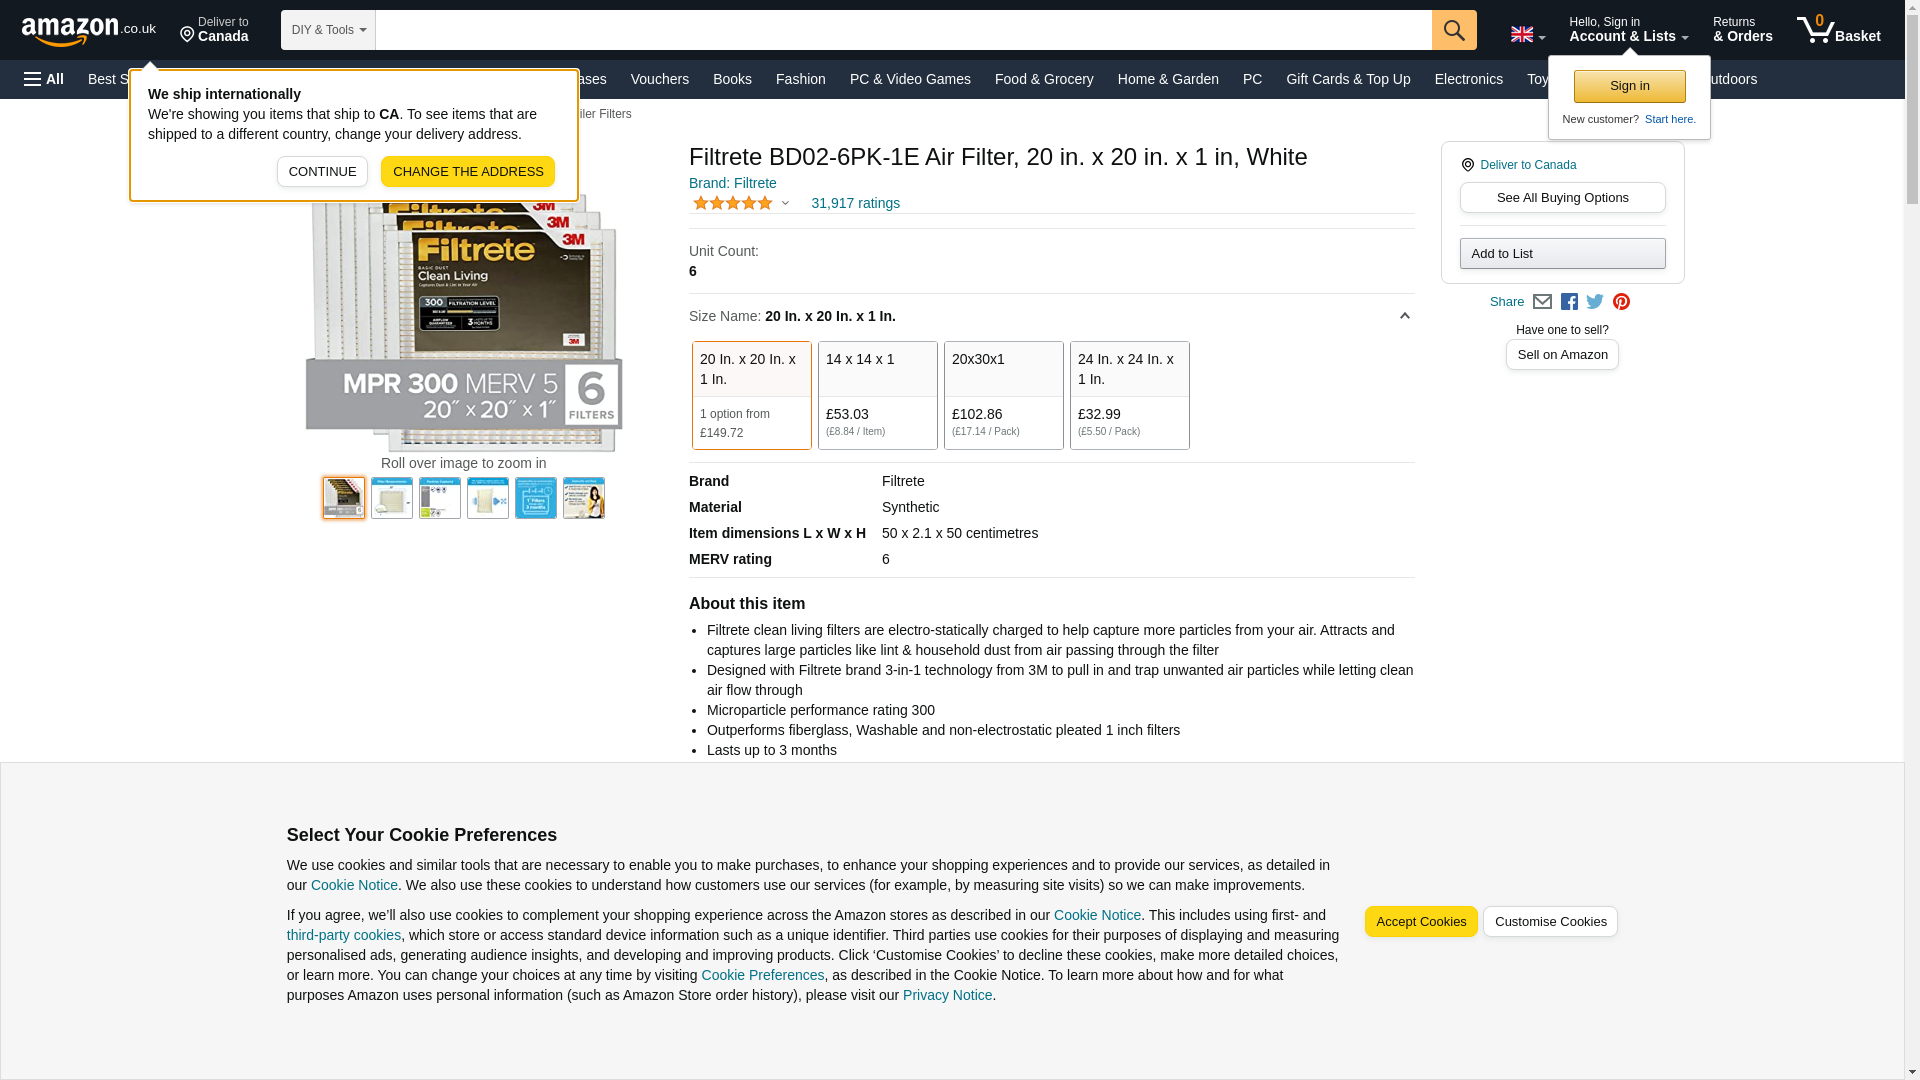Collapse the Size Name section chevron

(x=1404, y=316)
